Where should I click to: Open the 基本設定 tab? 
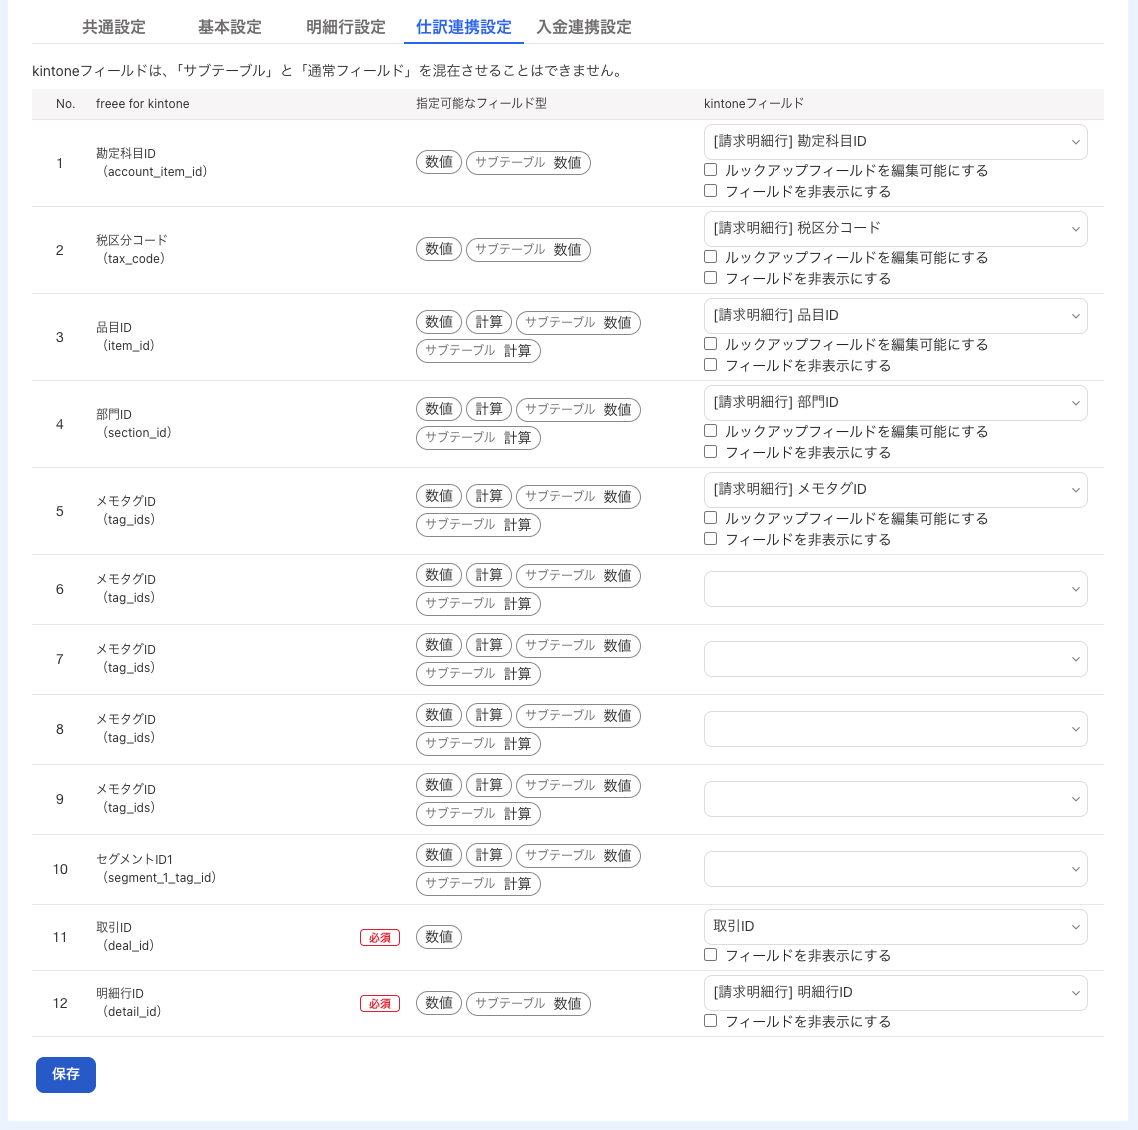pos(229,27)
